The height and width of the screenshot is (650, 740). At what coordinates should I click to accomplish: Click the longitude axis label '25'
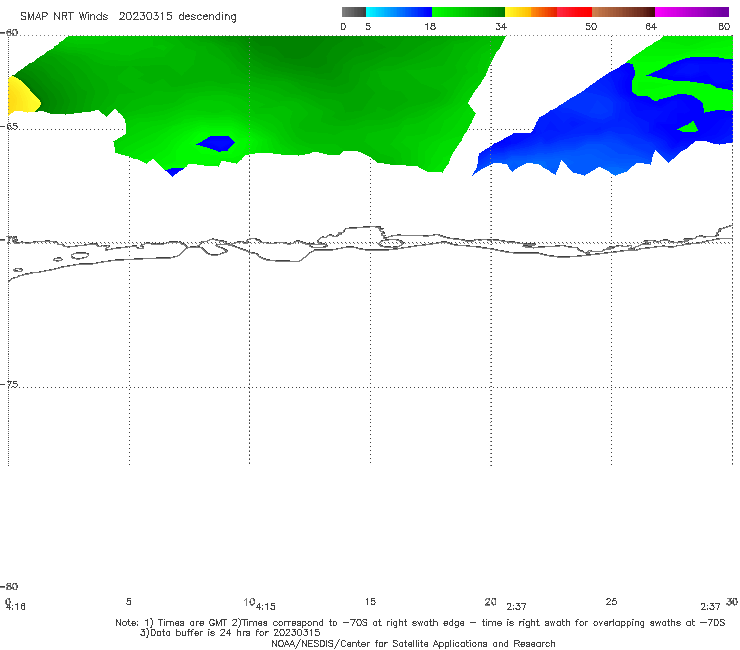611,602
